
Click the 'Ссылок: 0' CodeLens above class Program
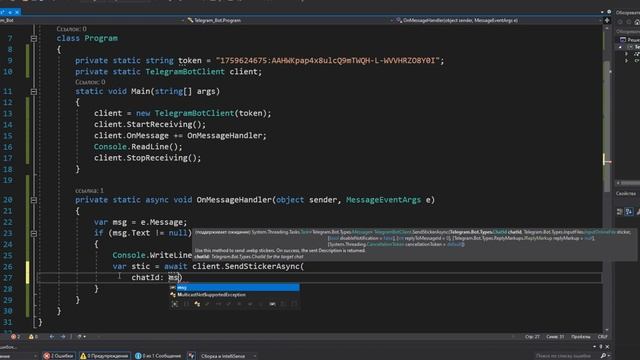[71, 29]
